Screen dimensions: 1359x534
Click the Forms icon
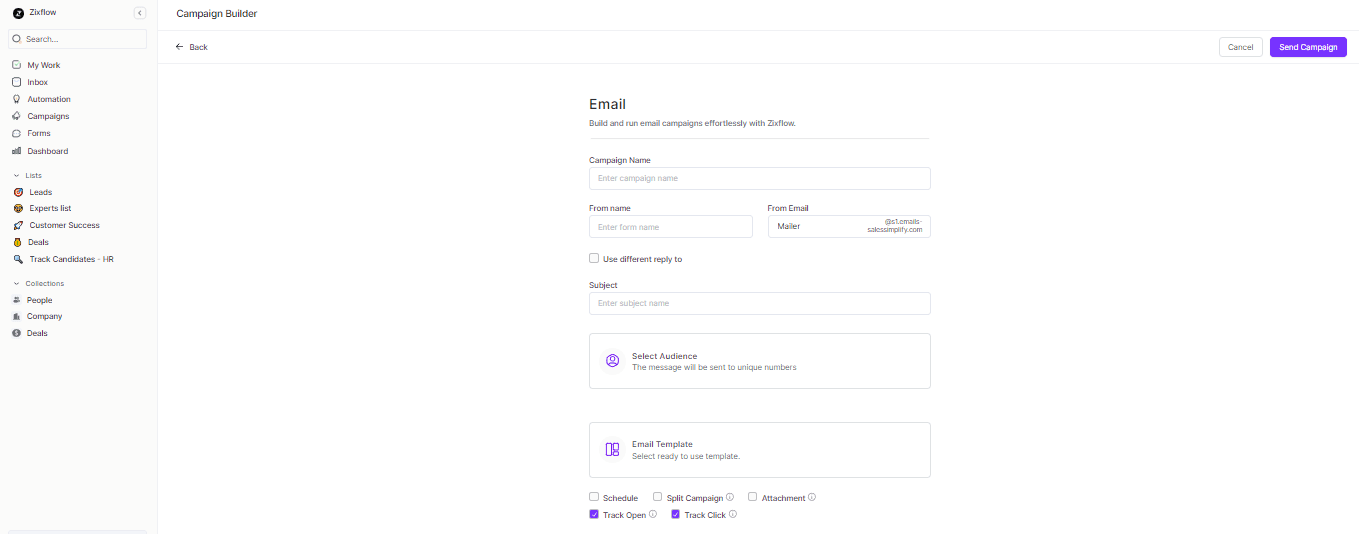click(17, 133)
